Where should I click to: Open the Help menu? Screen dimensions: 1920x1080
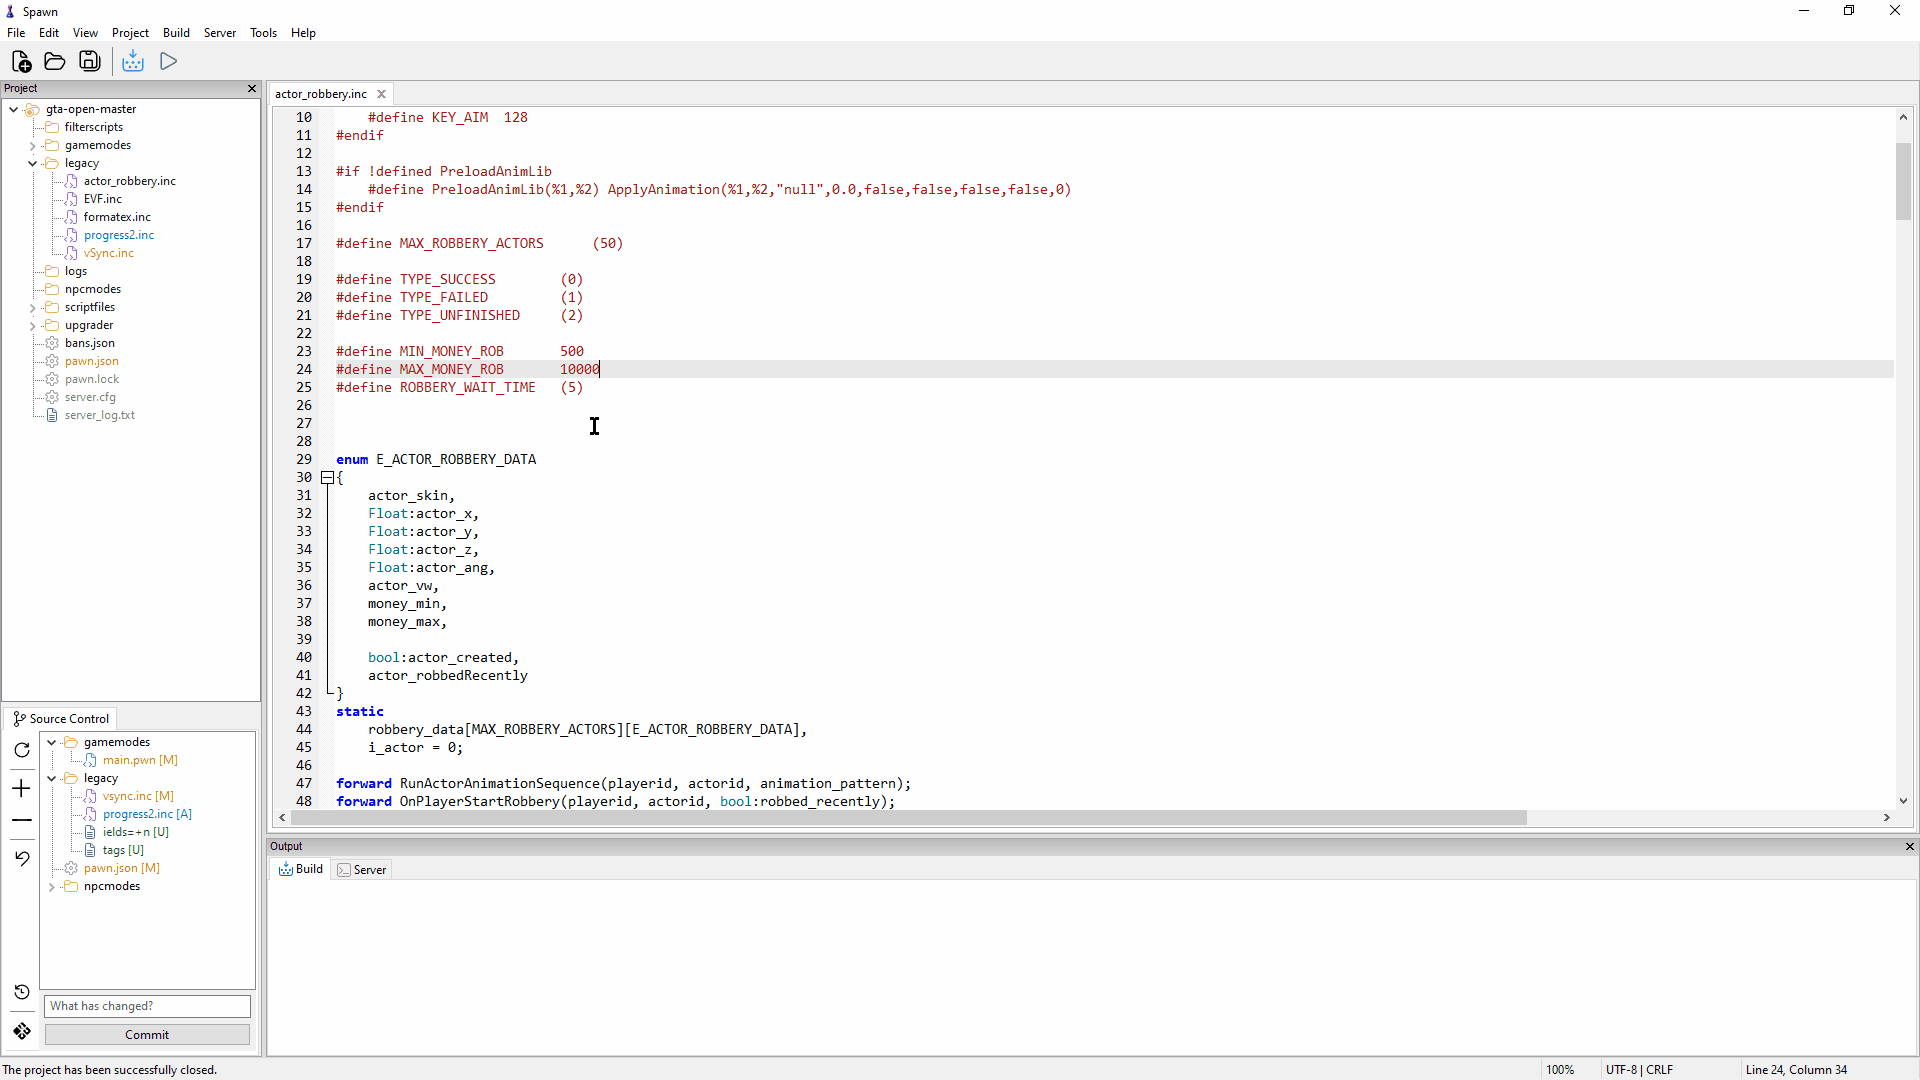[x=303, y=33]
